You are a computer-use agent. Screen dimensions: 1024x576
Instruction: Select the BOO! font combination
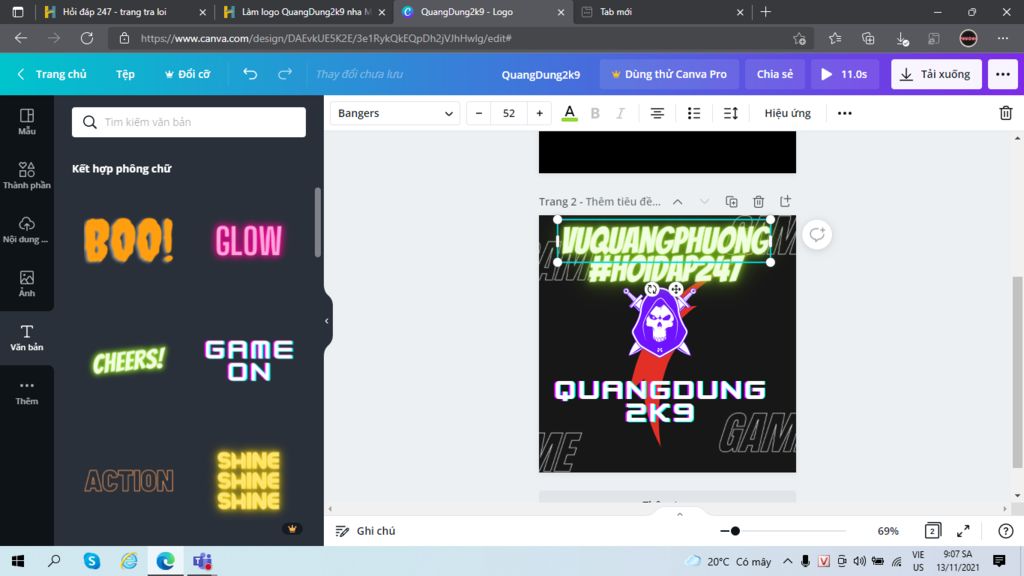tap(129, 240)
